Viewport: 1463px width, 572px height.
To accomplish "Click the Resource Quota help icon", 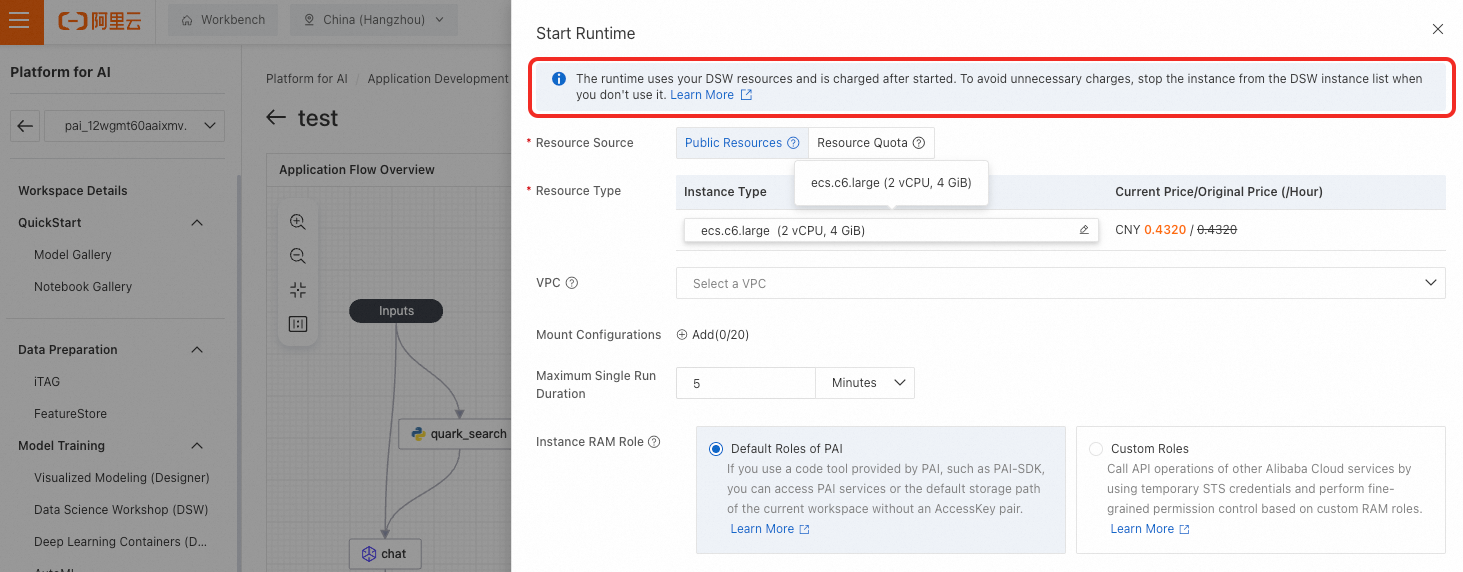I will pos(919,143).
